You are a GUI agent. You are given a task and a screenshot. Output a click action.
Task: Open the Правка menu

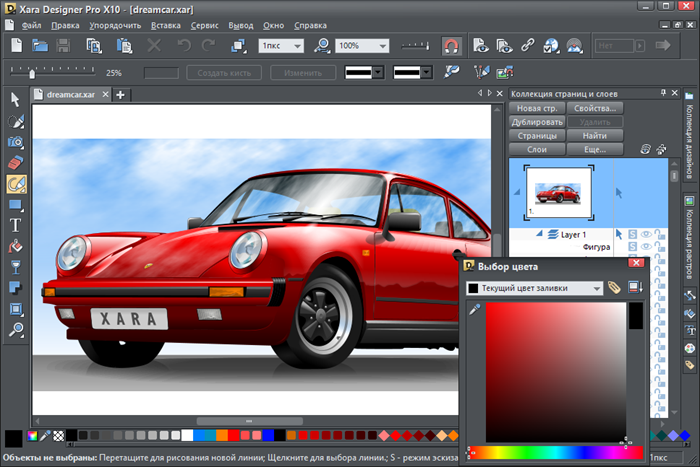(65, 25)
